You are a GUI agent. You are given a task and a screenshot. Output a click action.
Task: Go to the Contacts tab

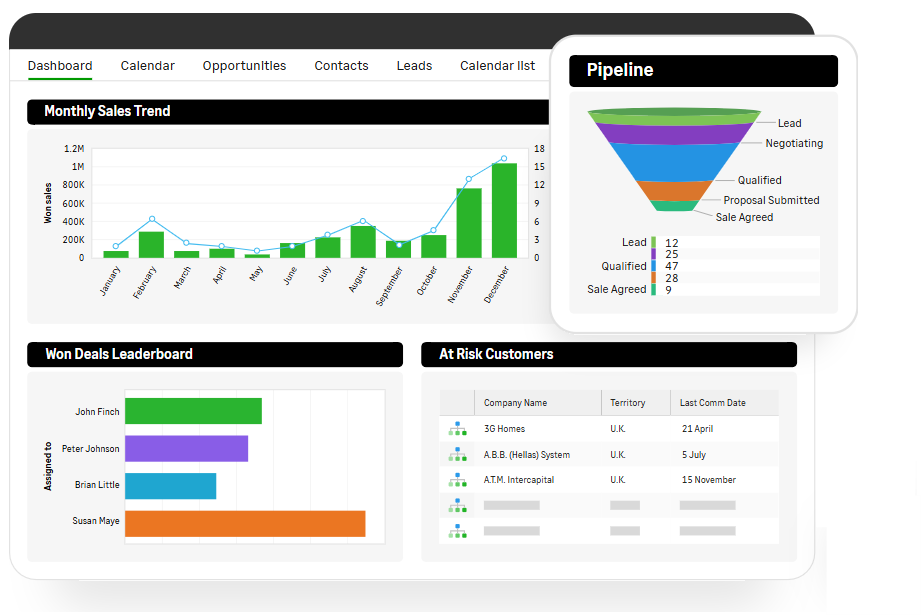341,65
